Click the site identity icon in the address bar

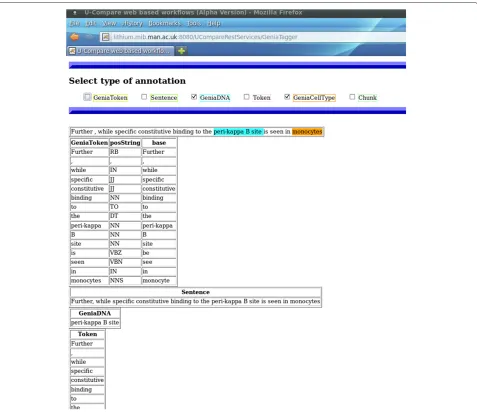tap(106, 37)
